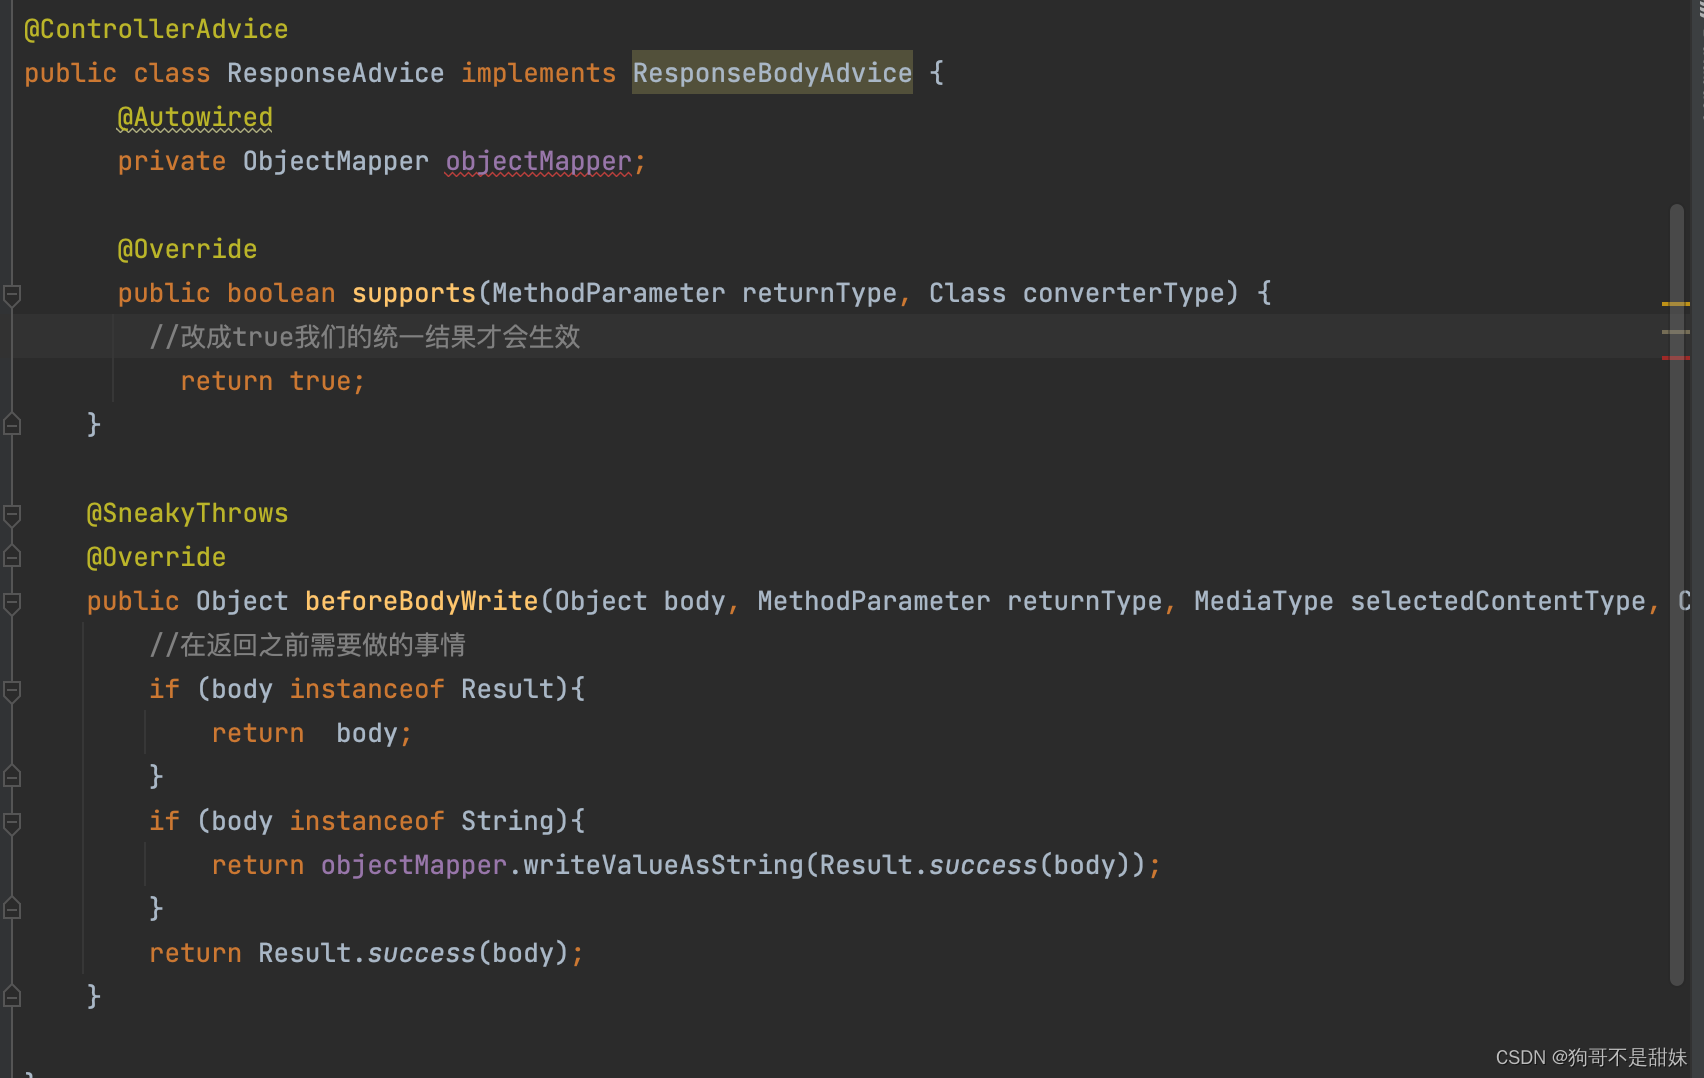Click the comment '//在返回之前需要做的事情'
1704x1078 pixels.
[x=307, y=645]
